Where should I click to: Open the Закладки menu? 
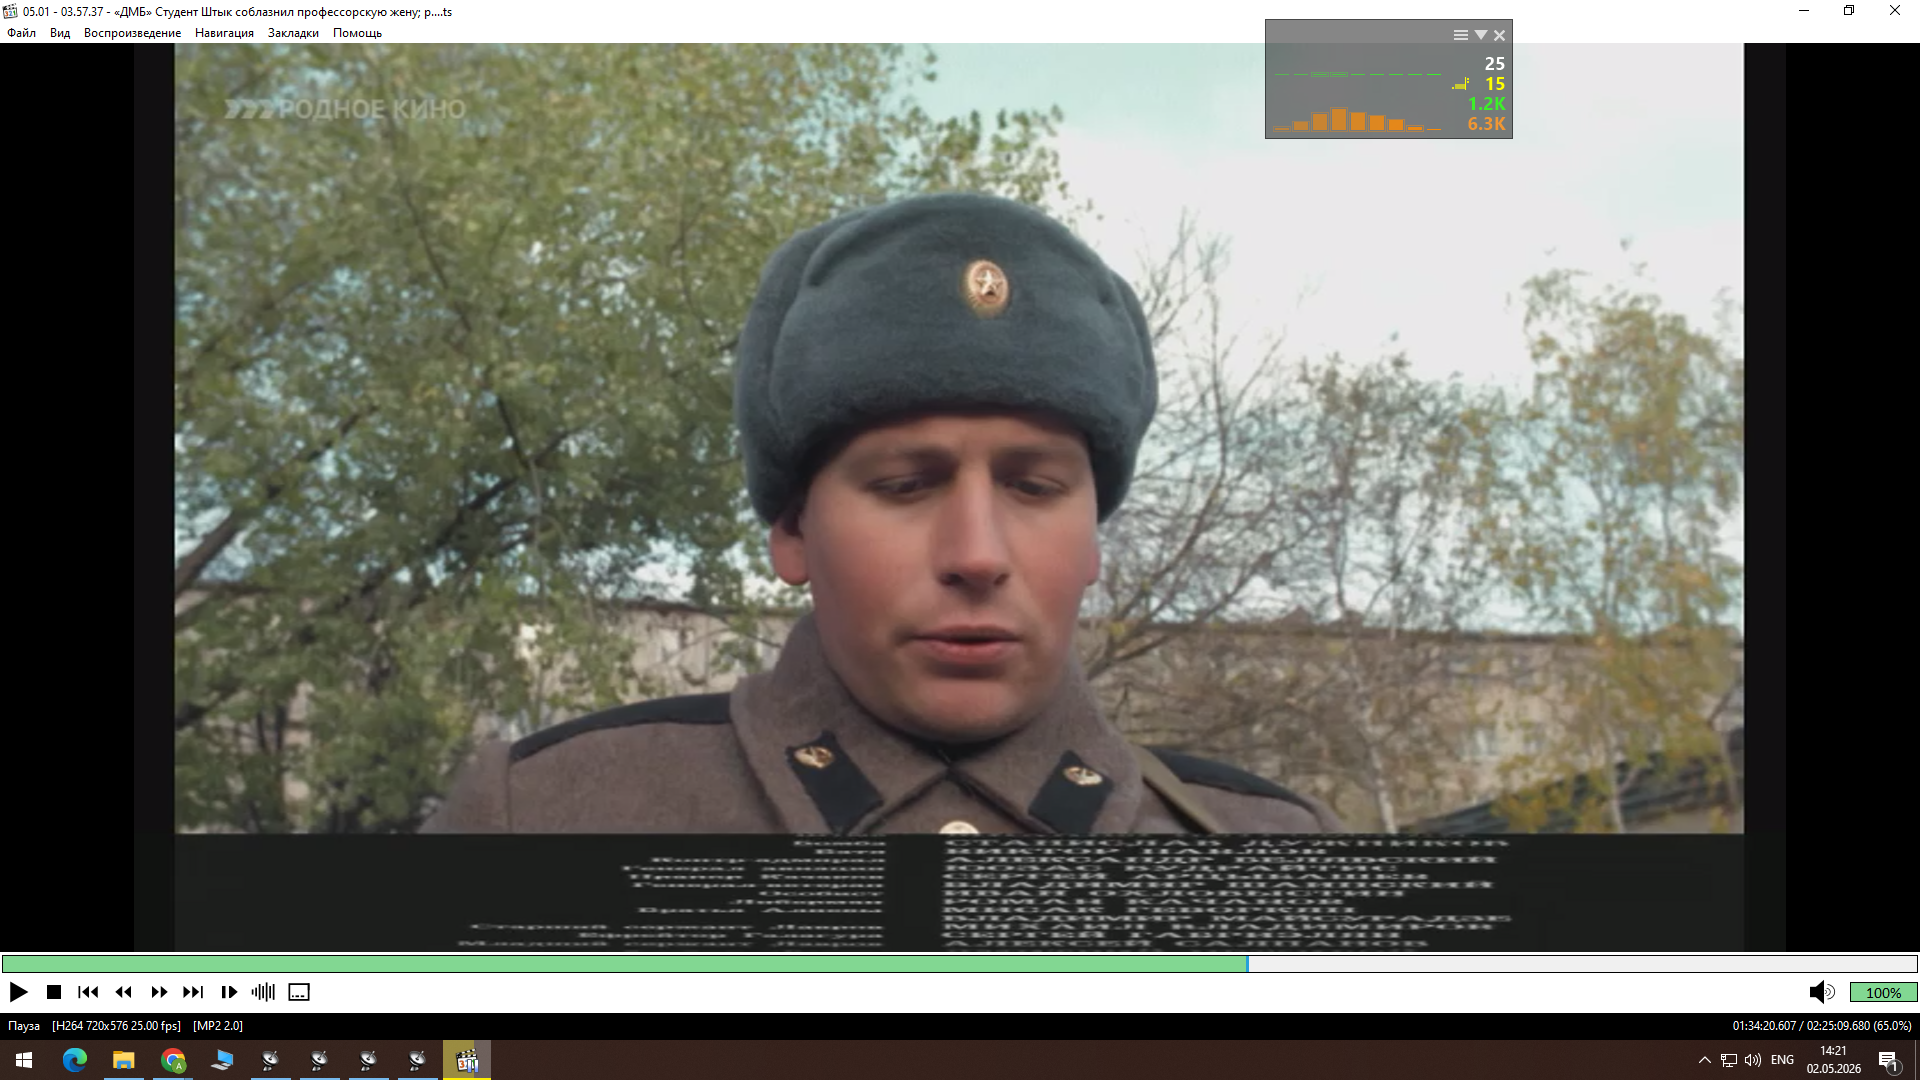[x=293, y=33]
